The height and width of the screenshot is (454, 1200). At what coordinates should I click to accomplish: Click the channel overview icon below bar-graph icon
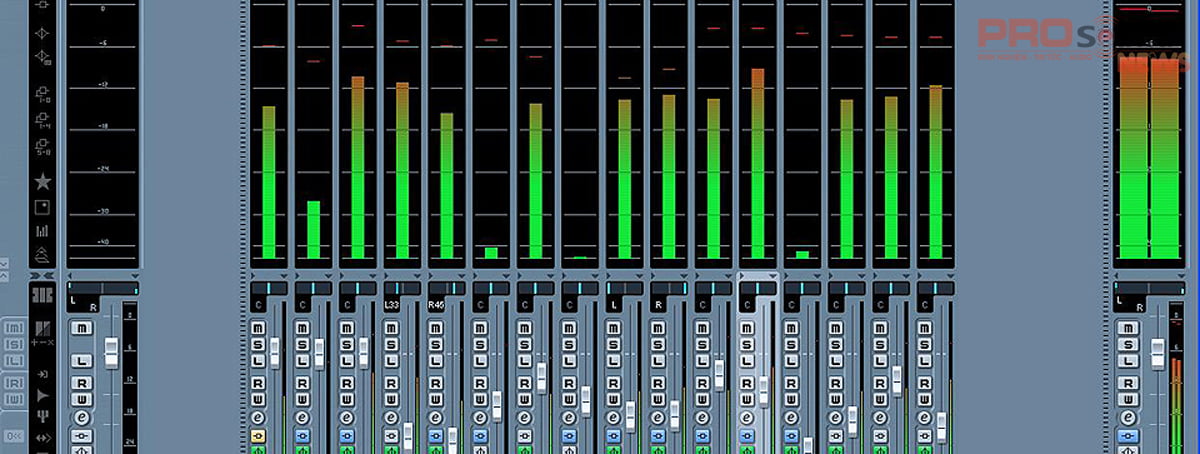(x=43, y=255)
